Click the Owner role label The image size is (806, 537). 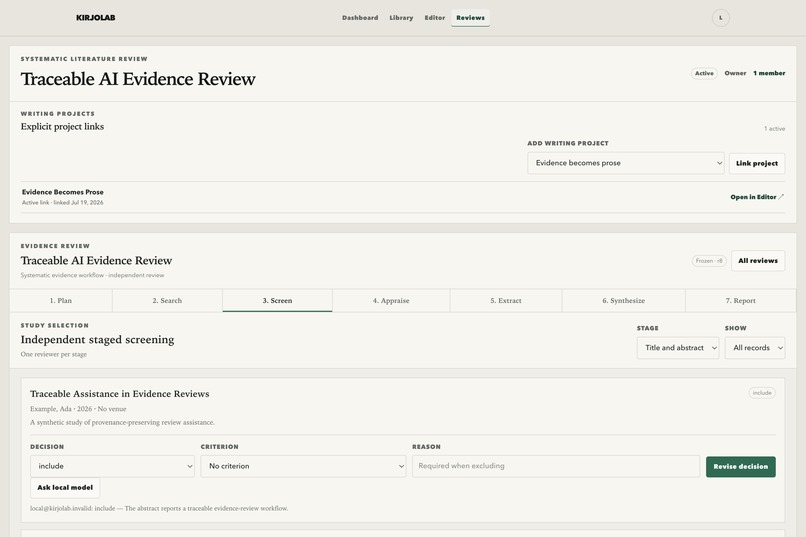point(735,73)
